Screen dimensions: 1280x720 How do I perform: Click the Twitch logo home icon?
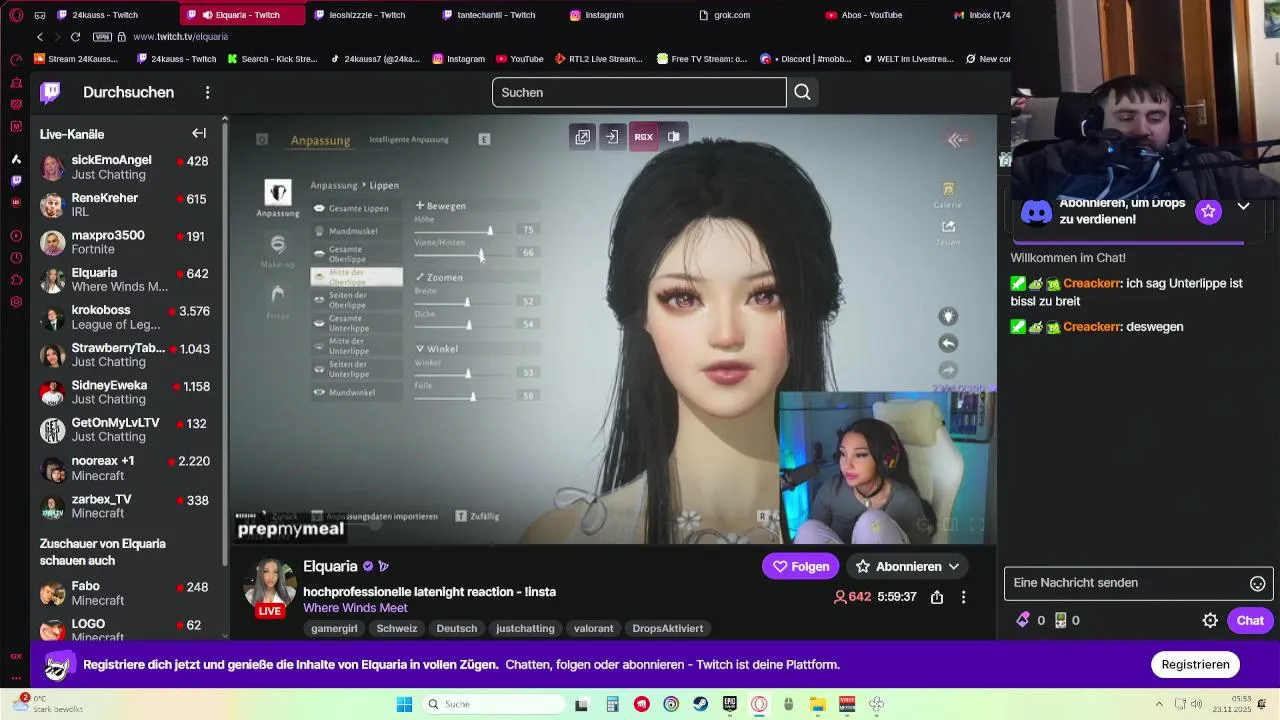(50, 93)
